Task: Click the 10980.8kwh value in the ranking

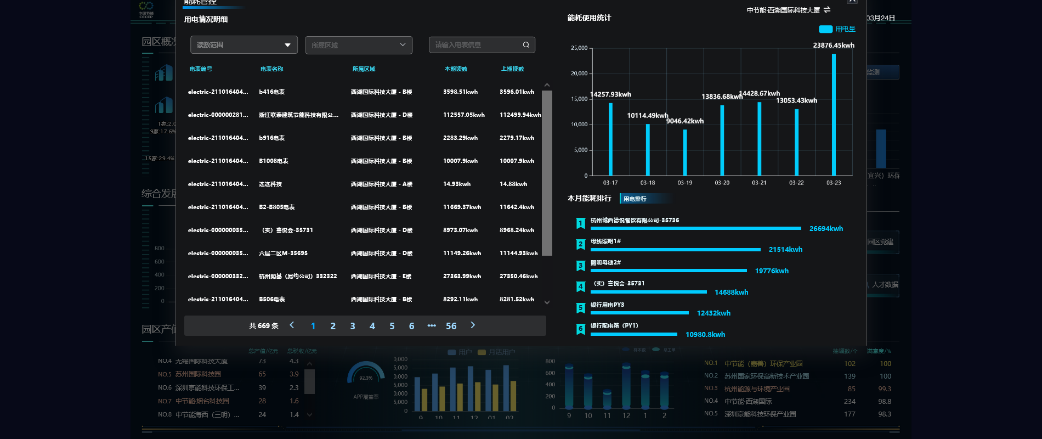Action: coord(705,334)
